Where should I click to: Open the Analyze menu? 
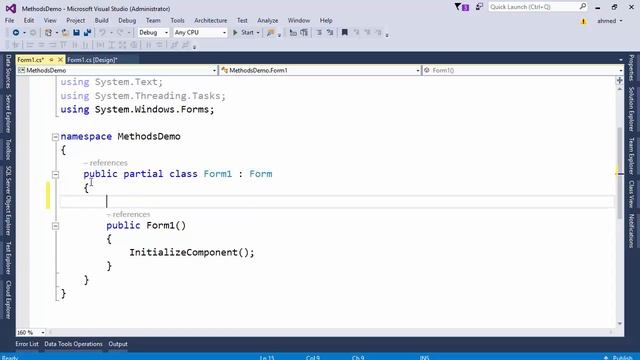point(268,20)
